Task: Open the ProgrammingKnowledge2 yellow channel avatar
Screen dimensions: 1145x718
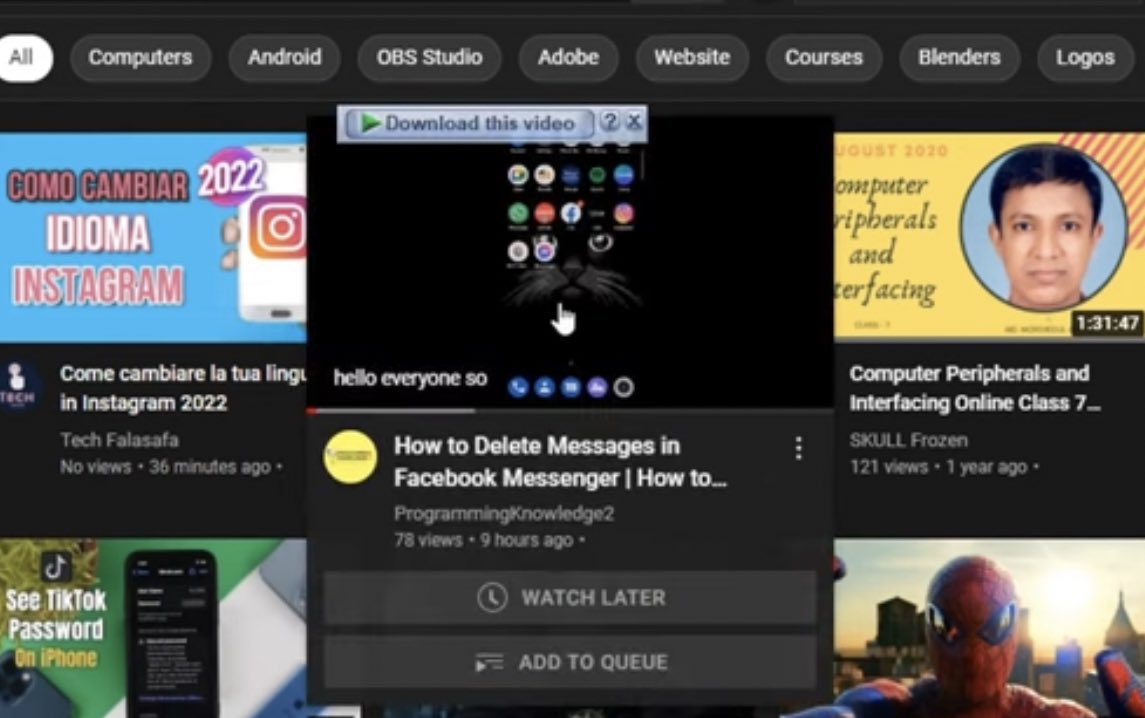Action: click(351, 457)
